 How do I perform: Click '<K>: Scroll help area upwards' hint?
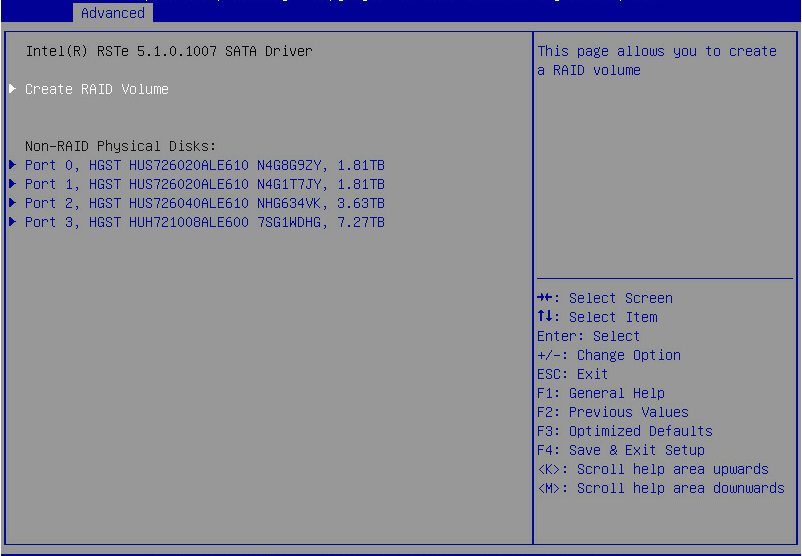point(653,469)
